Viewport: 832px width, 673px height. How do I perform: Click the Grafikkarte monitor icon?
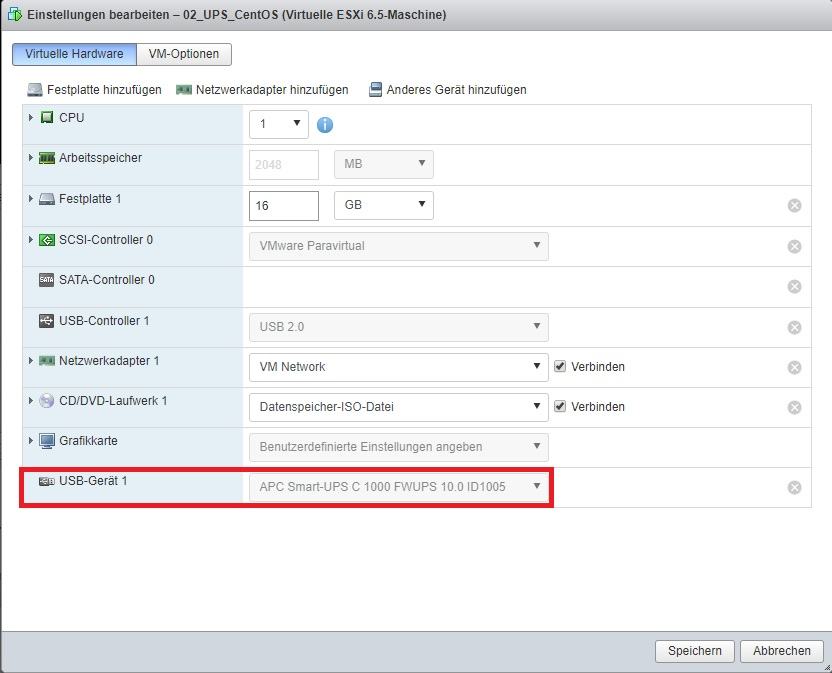pos(47,441)
